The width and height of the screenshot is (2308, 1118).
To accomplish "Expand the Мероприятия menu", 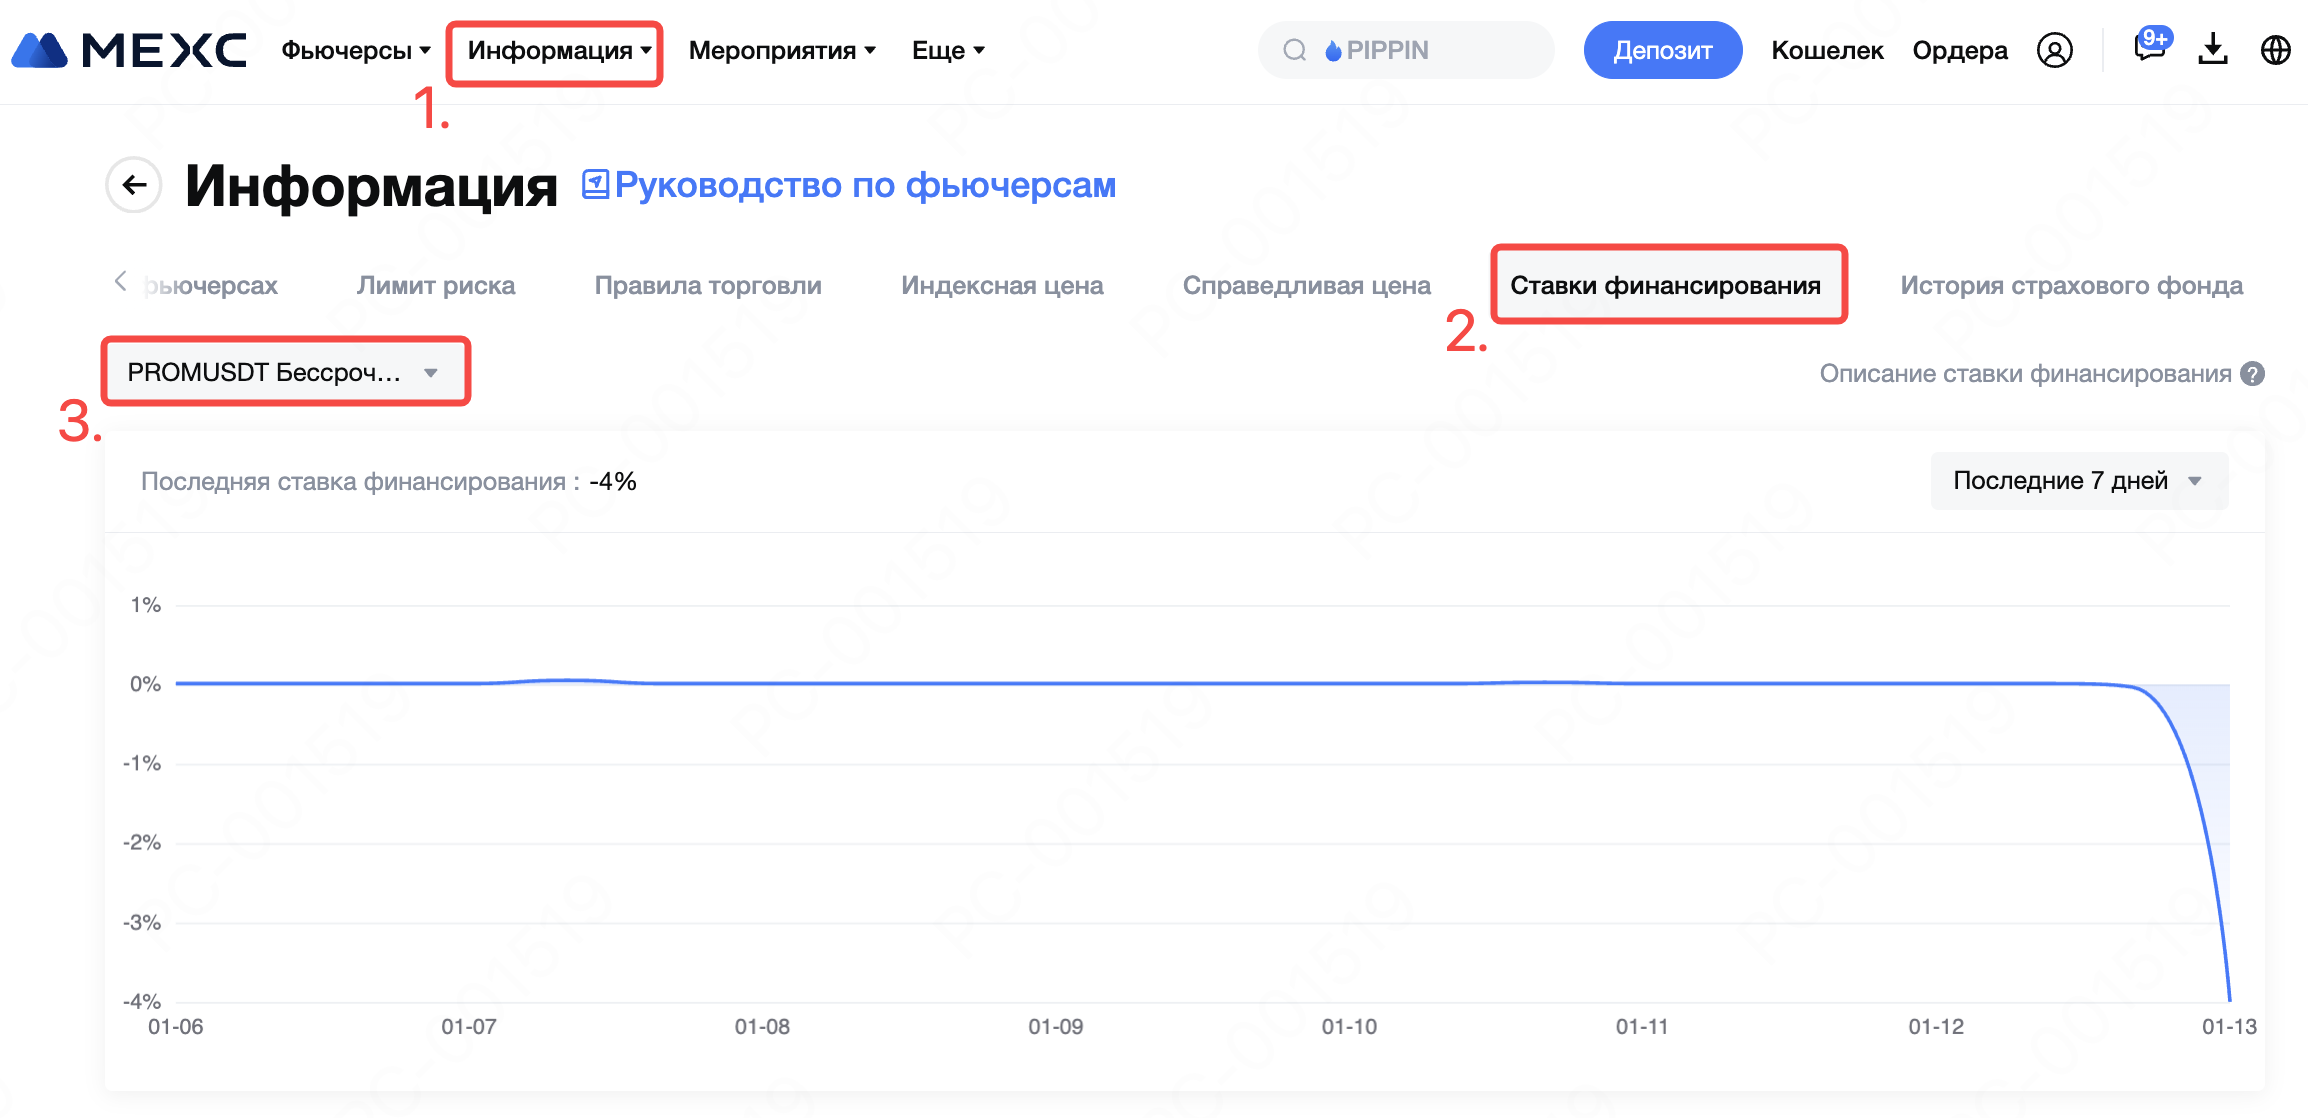I will pyautogui.click(x=782, y=50).
